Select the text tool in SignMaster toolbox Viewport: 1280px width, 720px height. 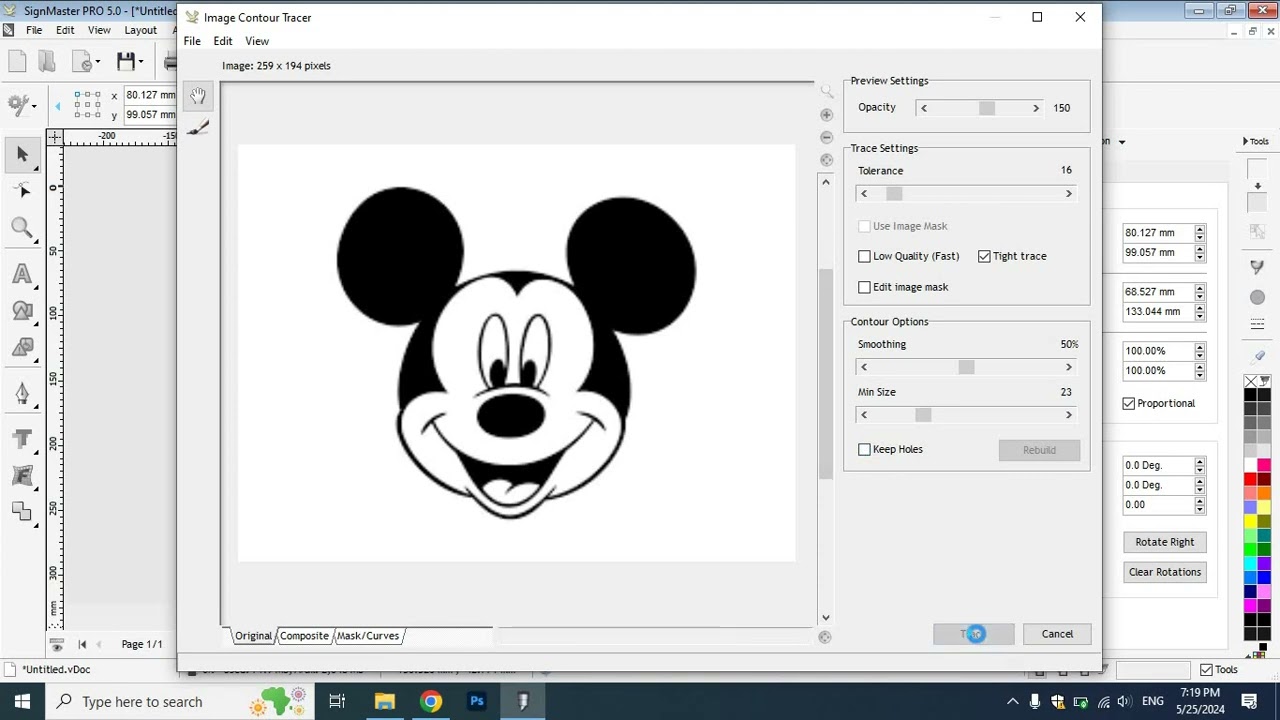(x=22, y=274)
